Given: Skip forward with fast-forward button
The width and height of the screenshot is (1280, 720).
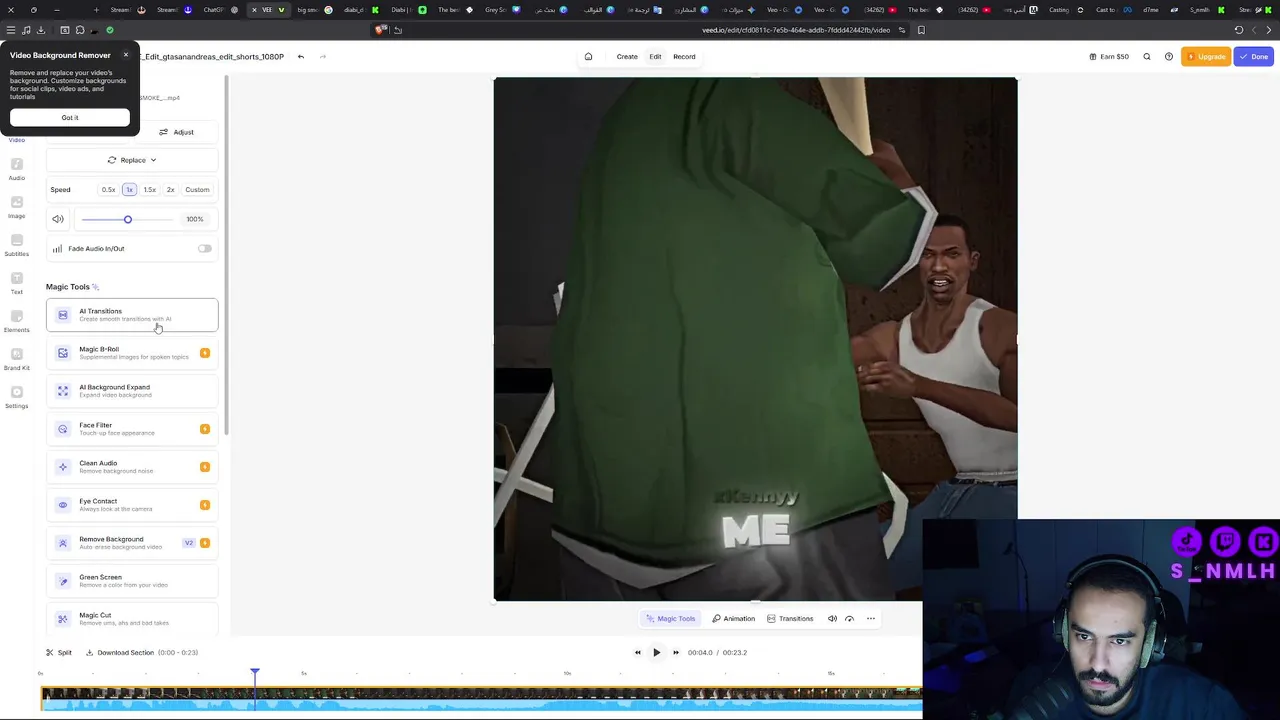Looking at the screenshot, I should (x=676, y=653).
